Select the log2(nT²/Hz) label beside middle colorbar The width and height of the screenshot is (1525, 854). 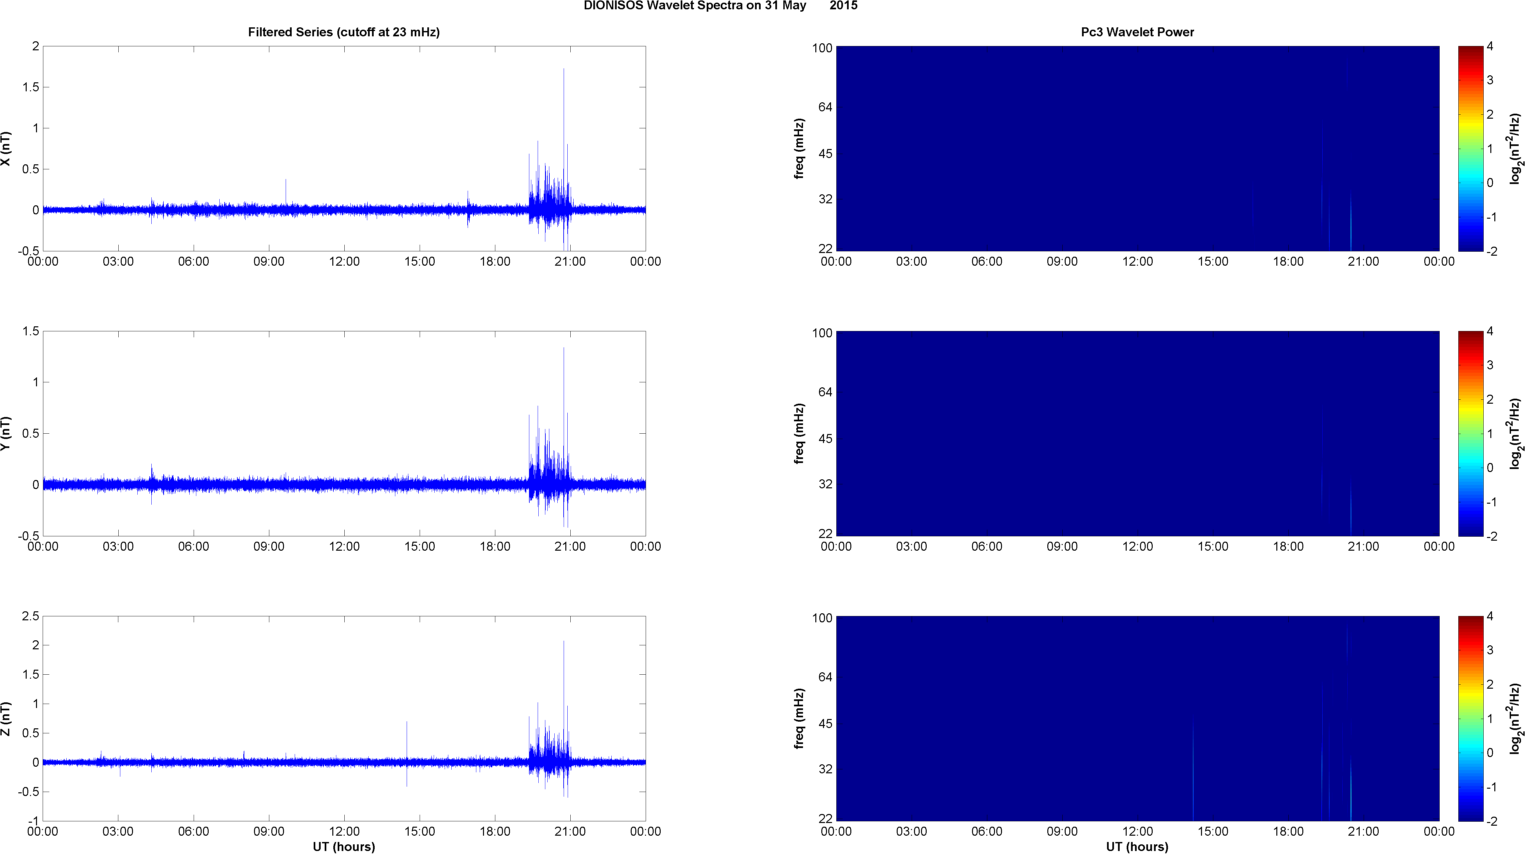coord(1516,434)
